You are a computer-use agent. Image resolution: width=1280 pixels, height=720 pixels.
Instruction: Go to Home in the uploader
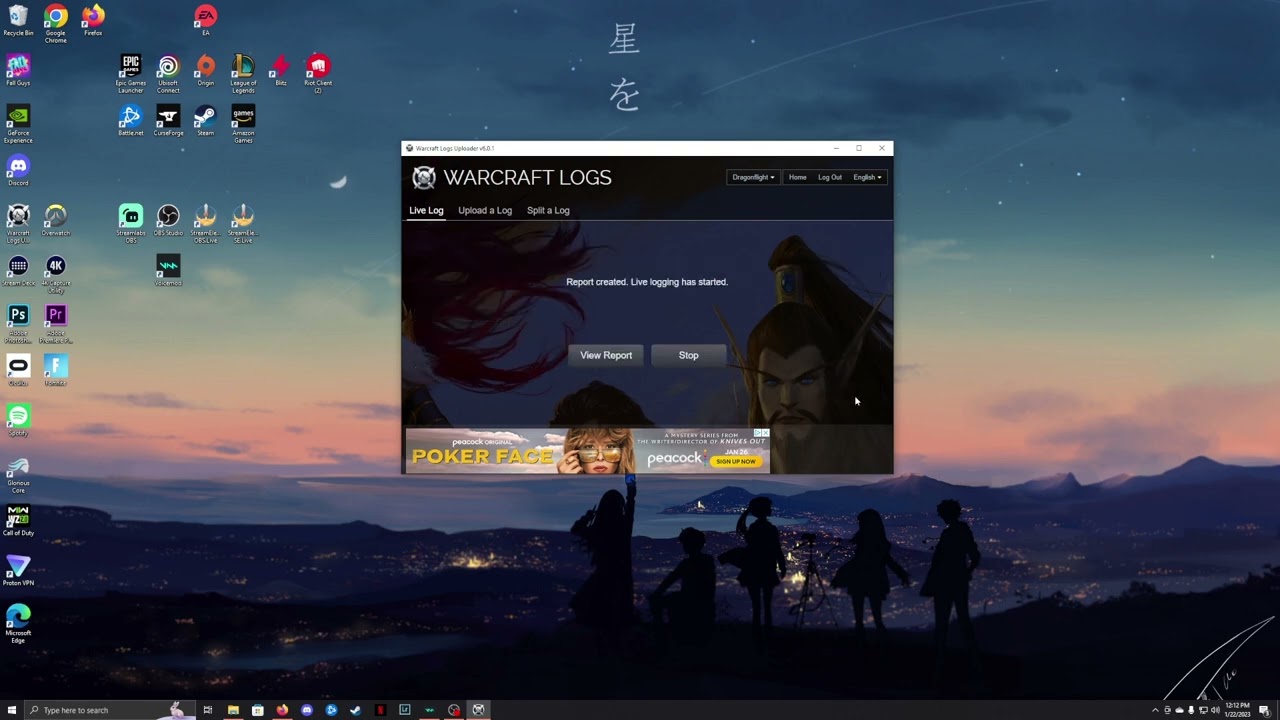[797, 177]
